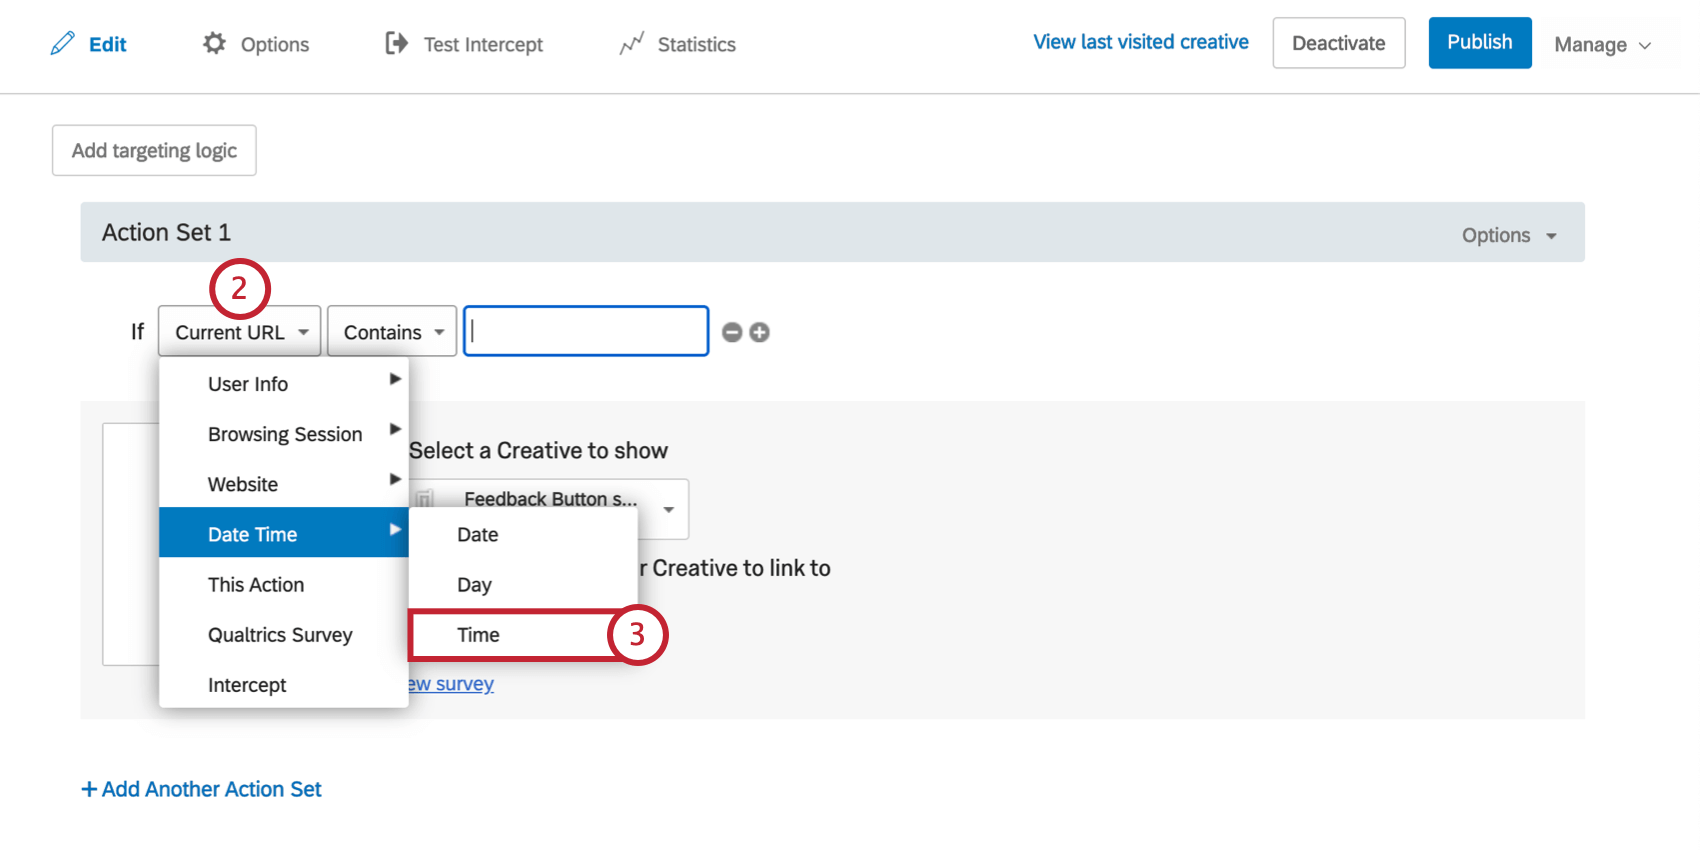Add another condition with the plus icon

[x=760, y=332]
